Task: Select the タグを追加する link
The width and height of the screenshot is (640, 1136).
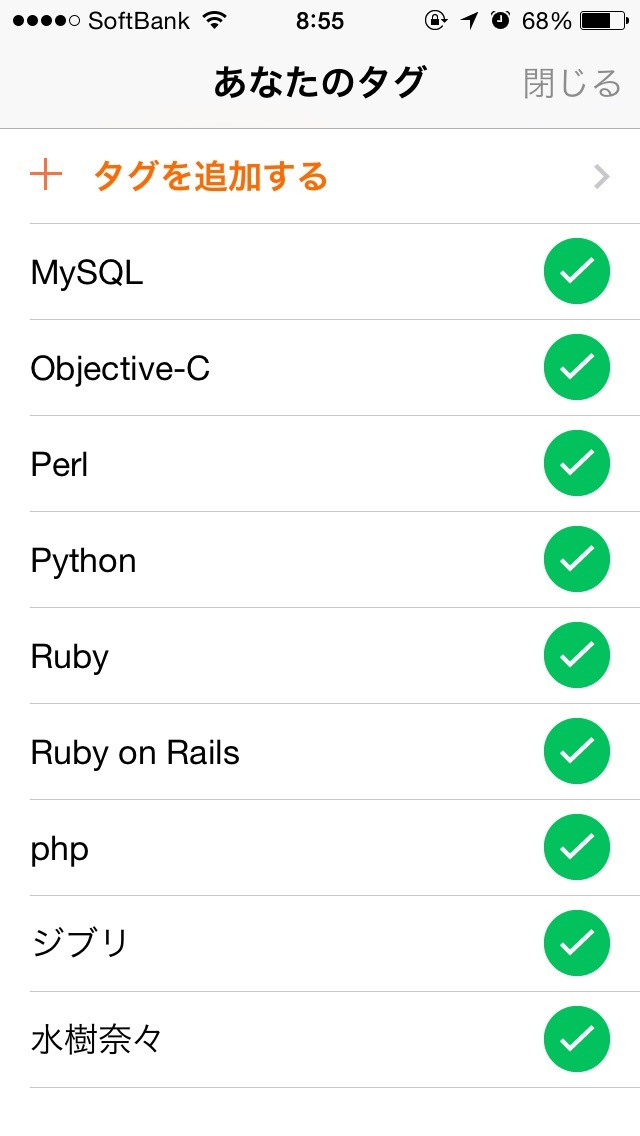Action: click(x=211, y=177)
